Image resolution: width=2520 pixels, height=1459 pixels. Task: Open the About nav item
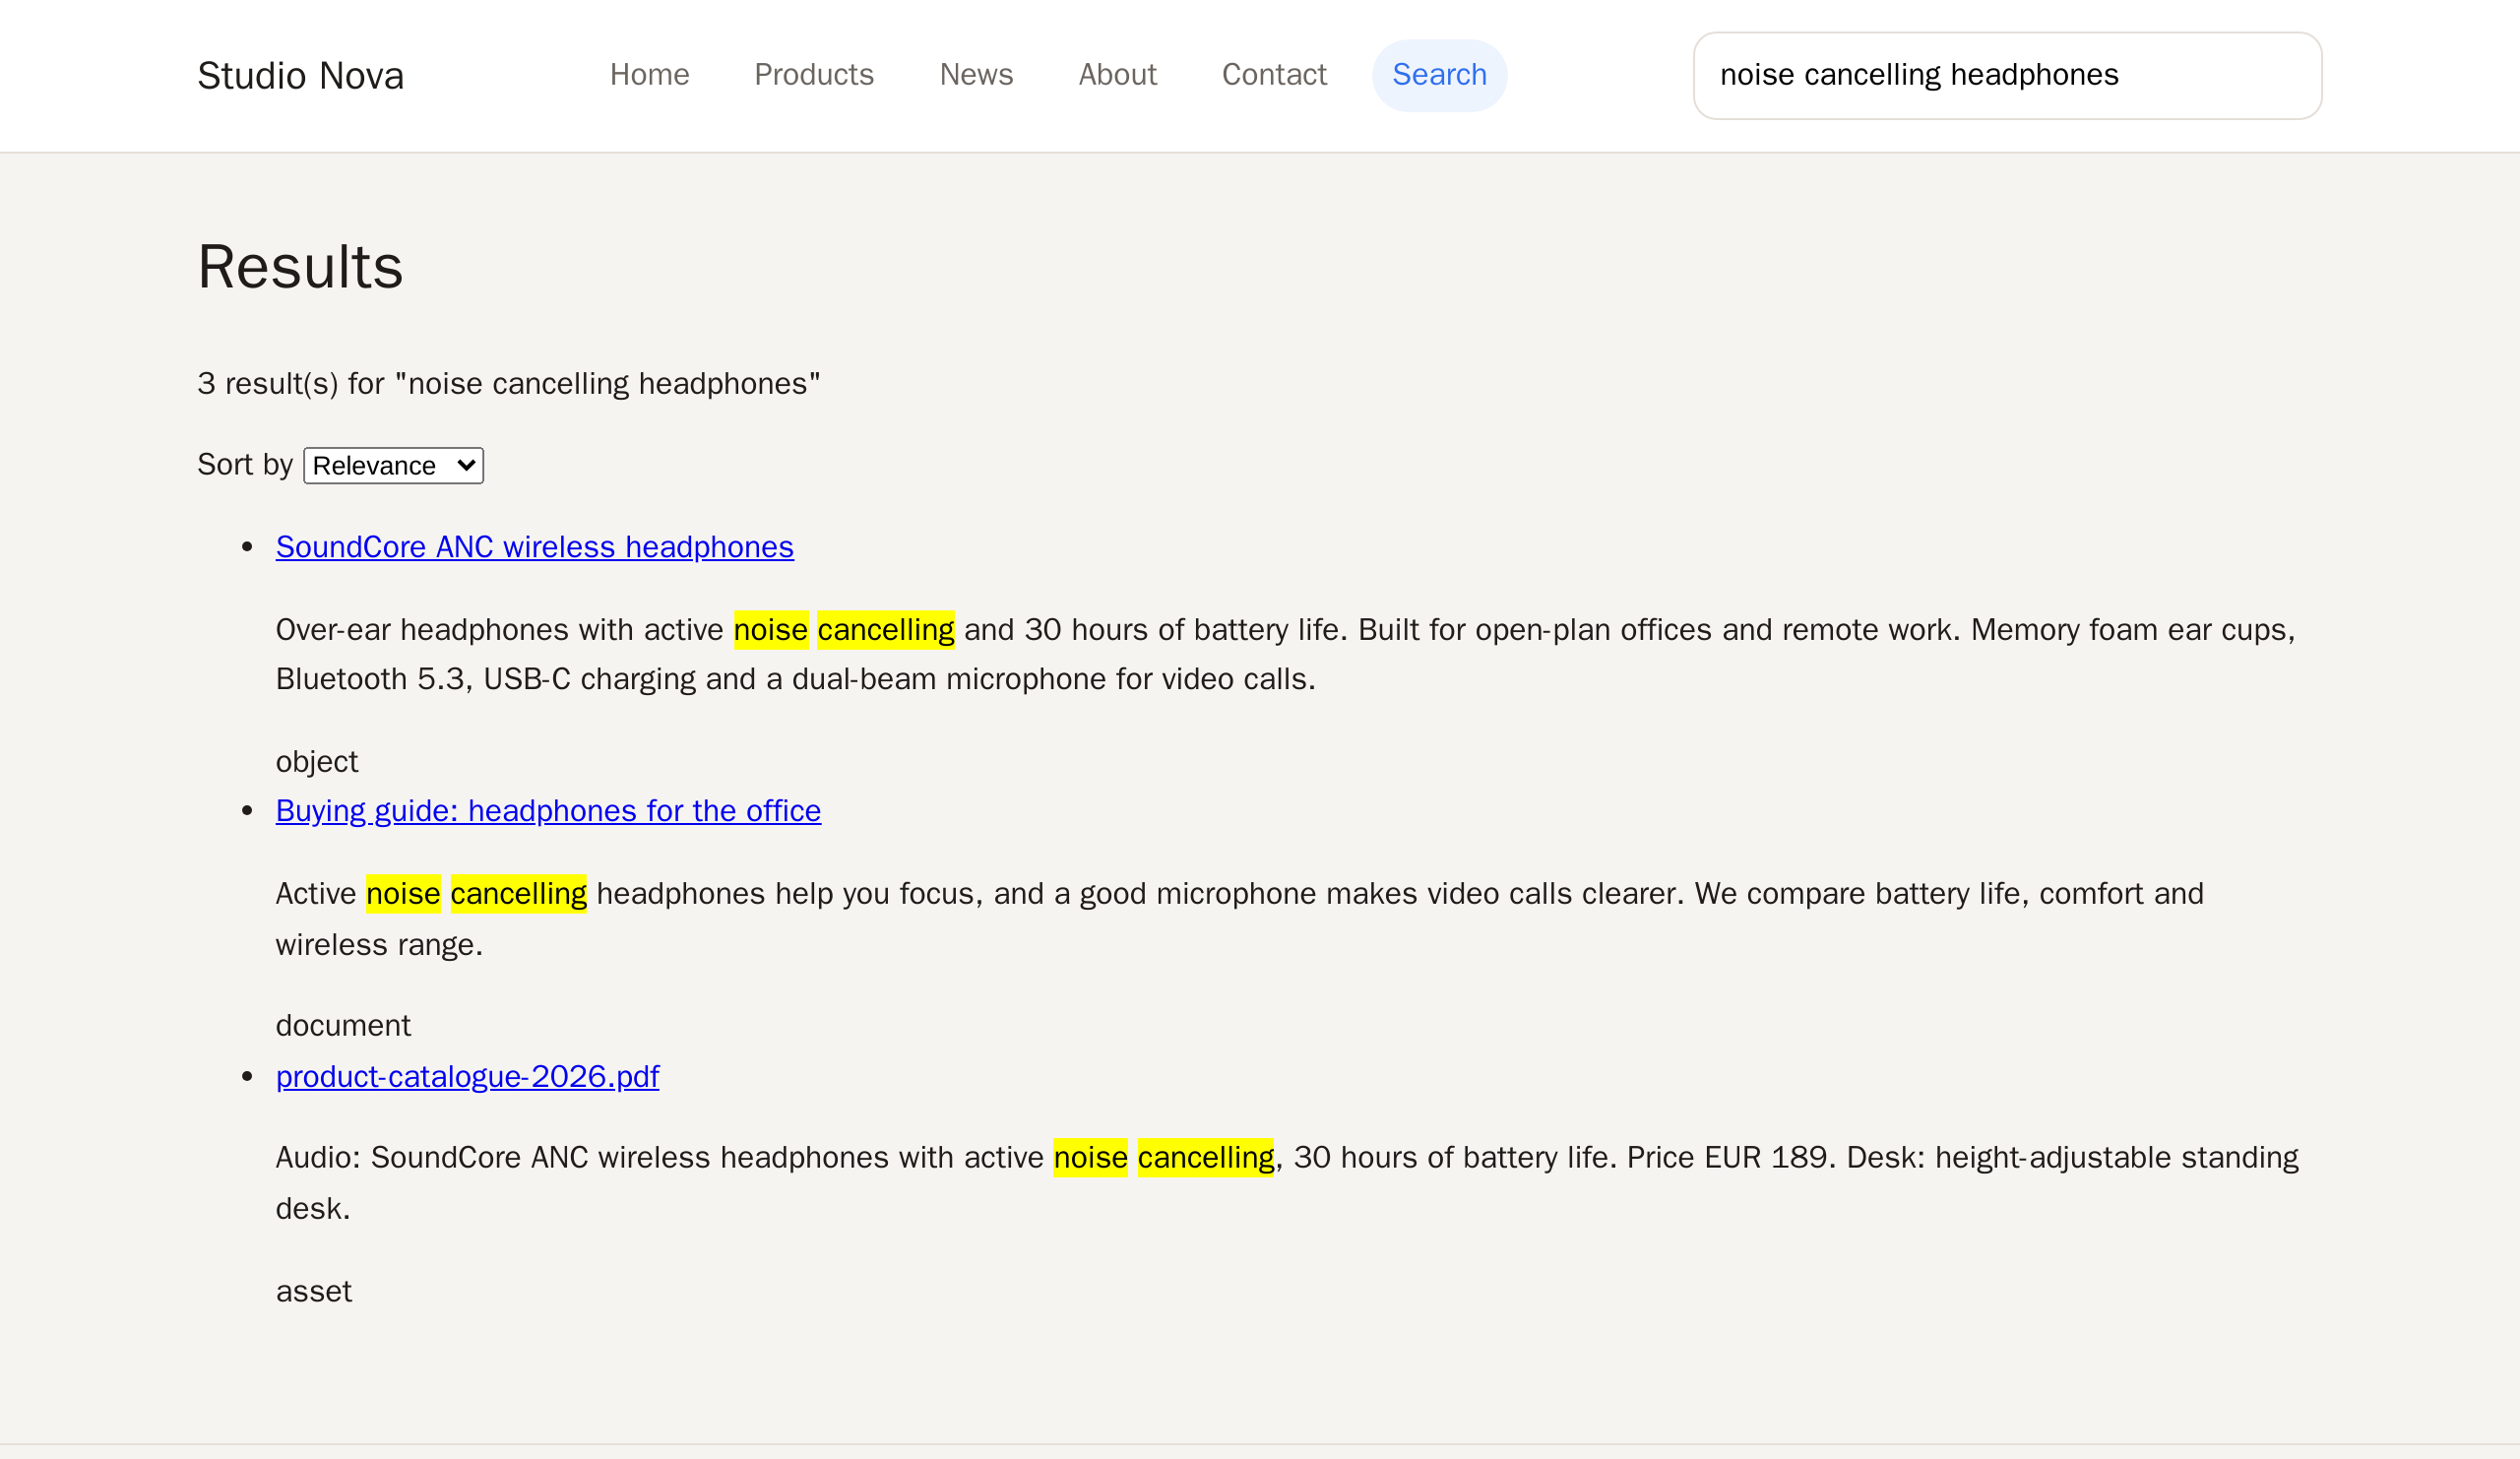(1117, 75)
